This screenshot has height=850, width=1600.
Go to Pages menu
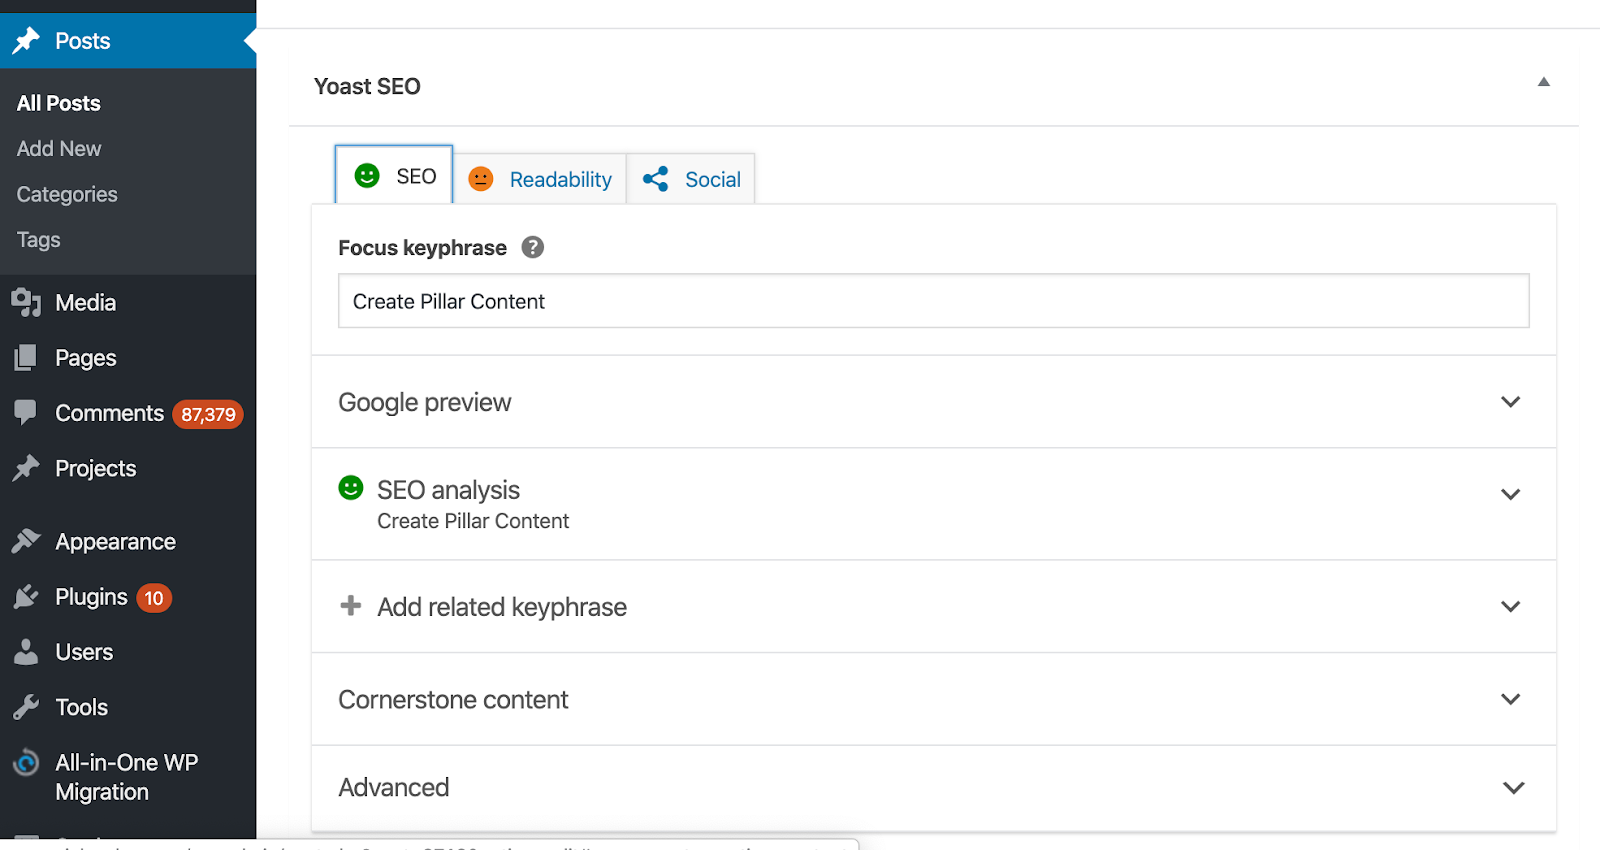[x=86, y=358]
